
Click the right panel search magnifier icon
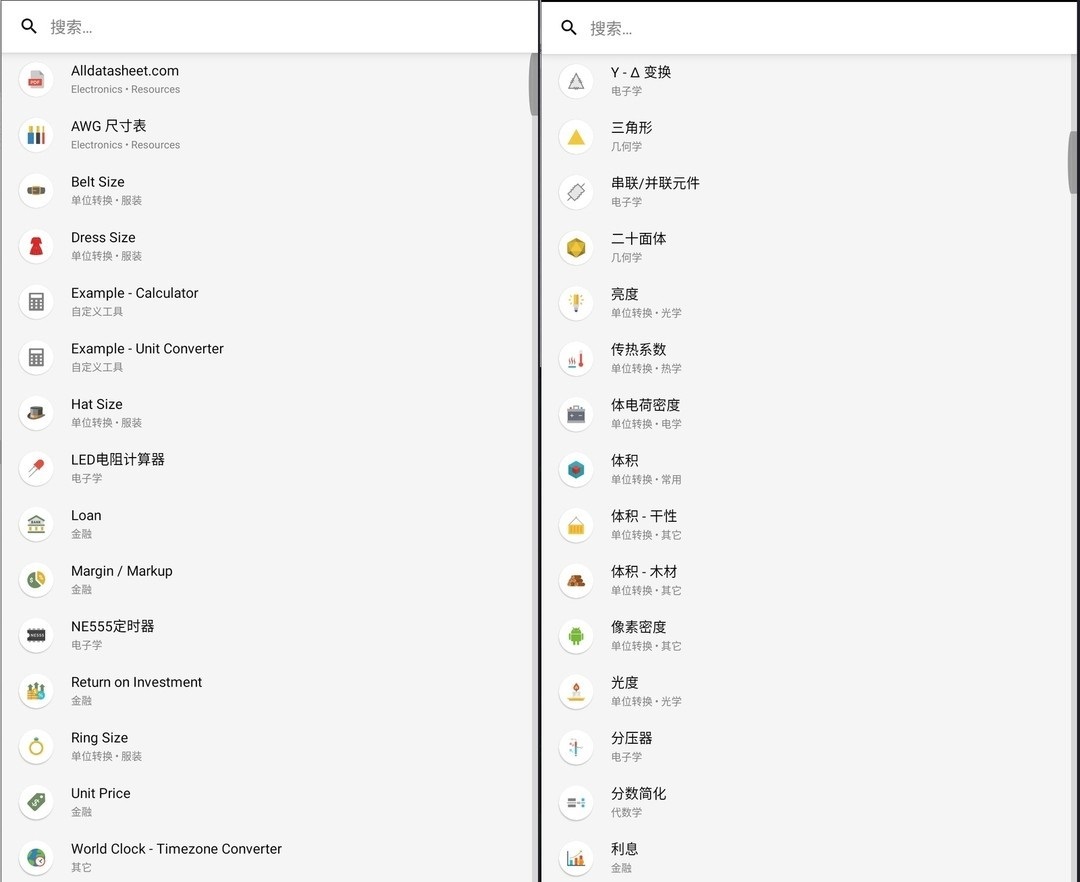[x=569, y=28]
